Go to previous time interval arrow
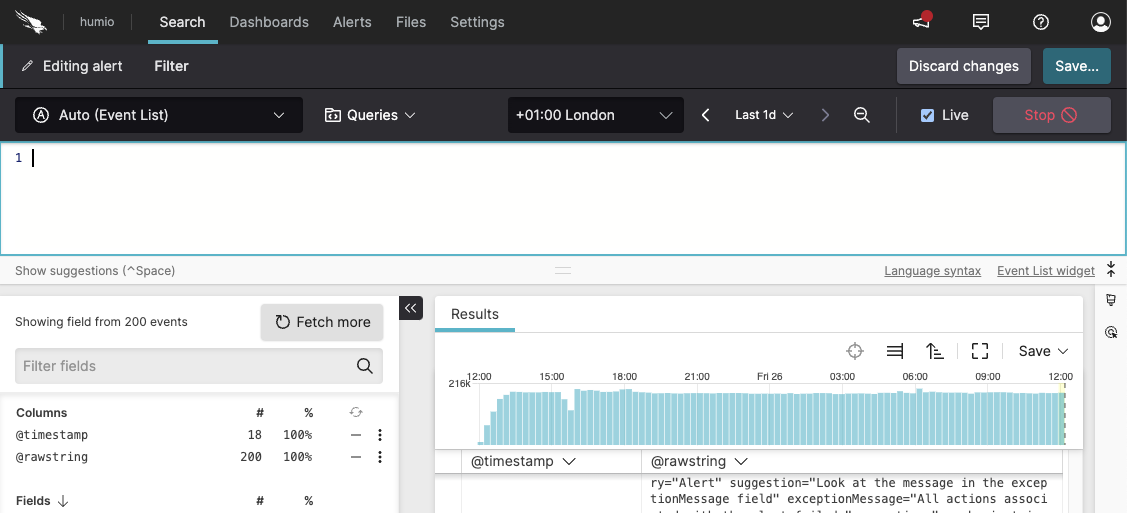 [706, 115]
